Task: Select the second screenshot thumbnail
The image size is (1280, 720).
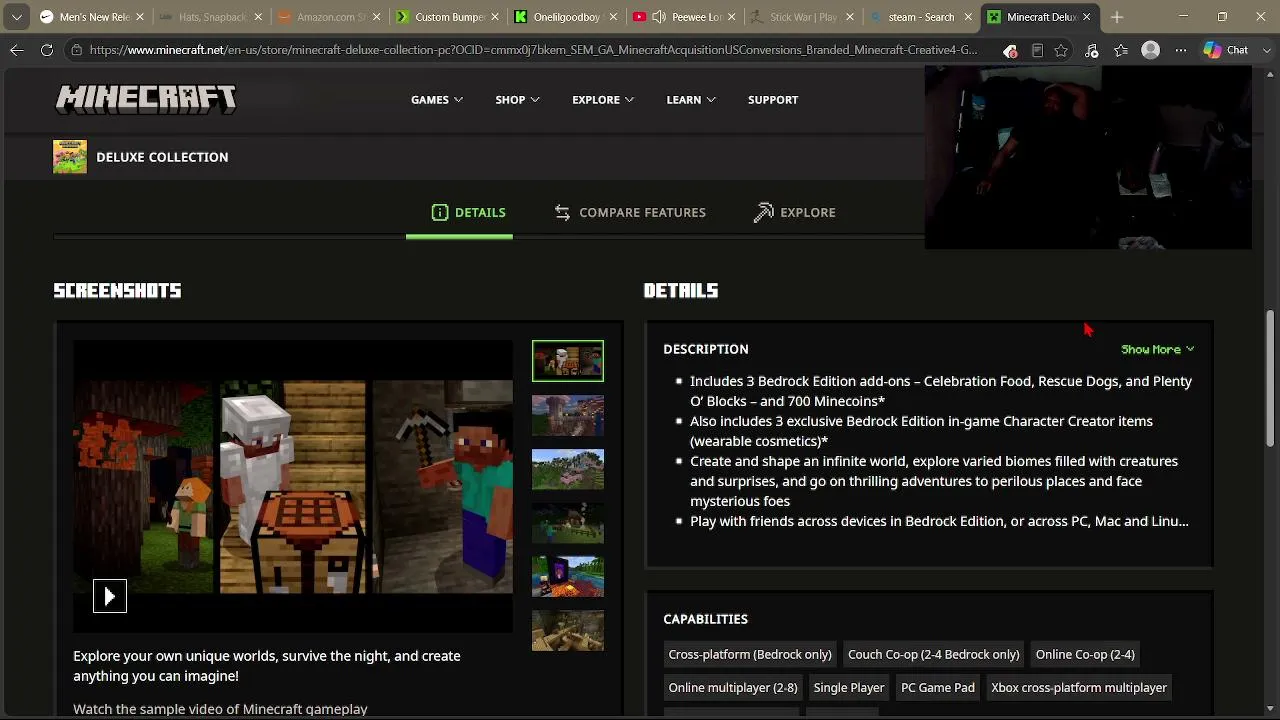Action: (x=568, y=415)
